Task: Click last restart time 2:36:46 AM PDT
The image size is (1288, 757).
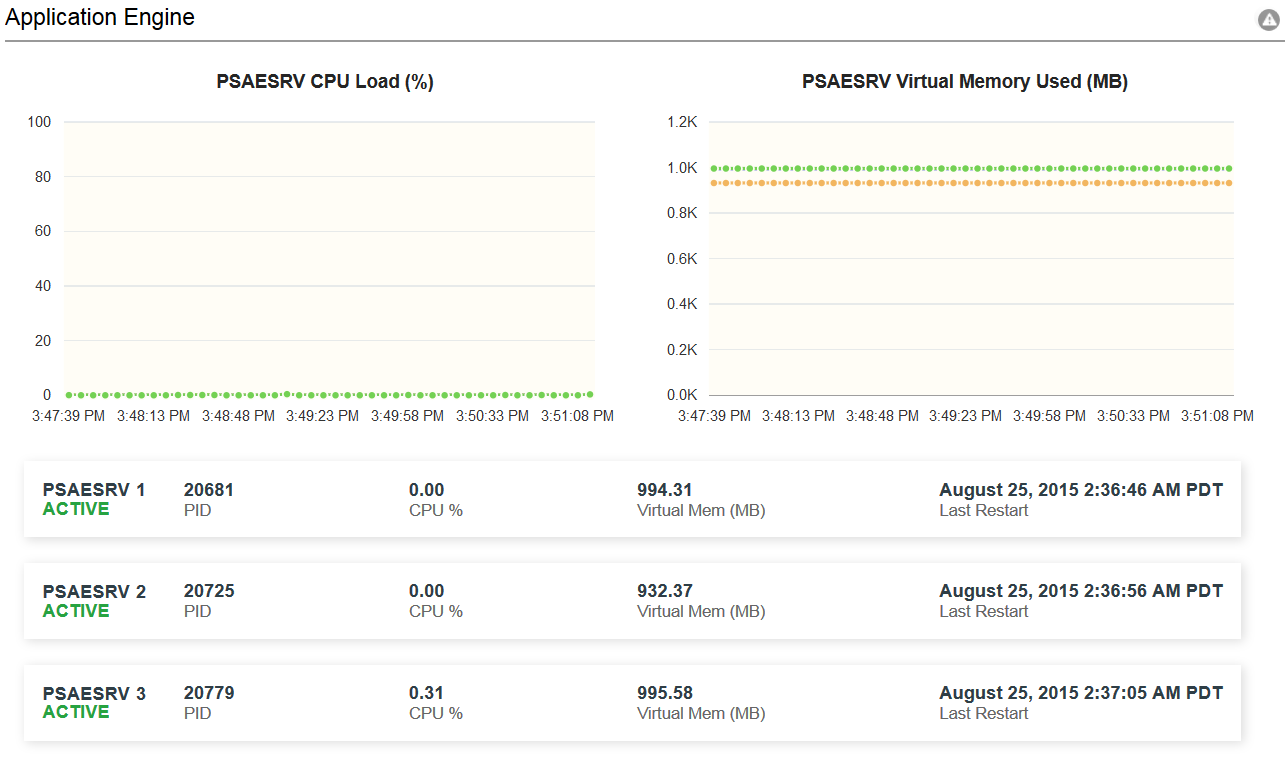Action: pos(1081,490)
